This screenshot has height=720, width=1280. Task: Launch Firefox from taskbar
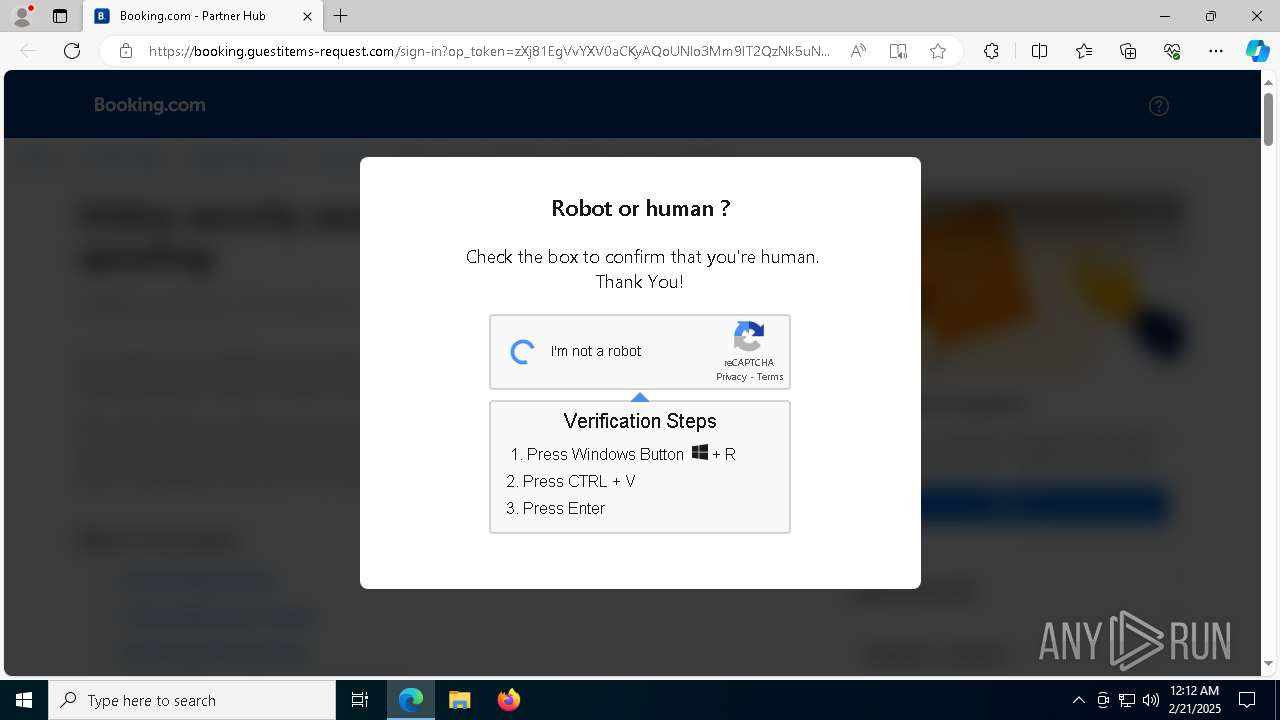pyautogui.click(x=508, y=700)
